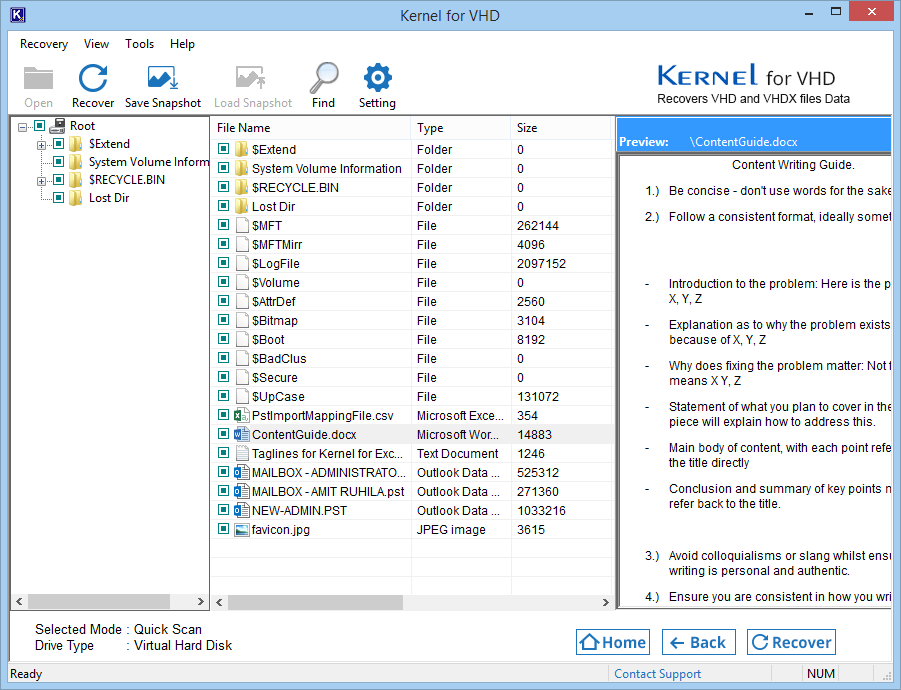Toggle checkbox for Lost Dir in tree

(58, 197)
